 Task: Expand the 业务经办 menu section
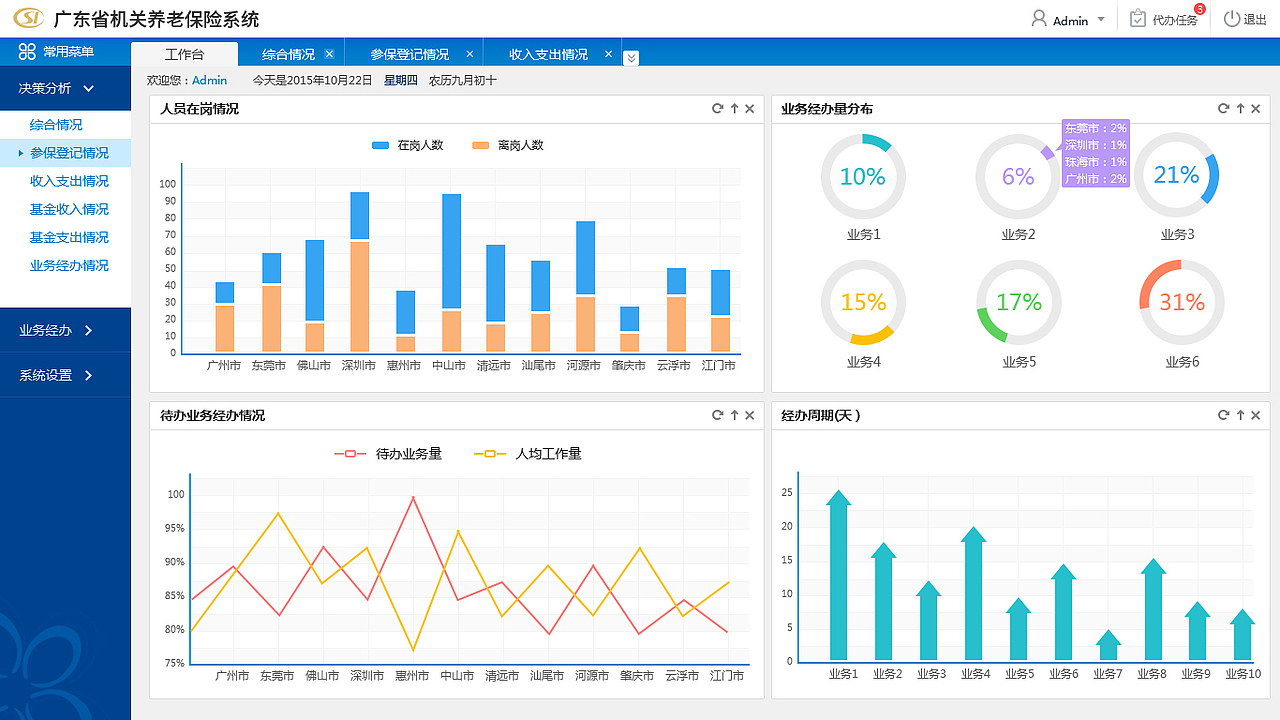click(89, 330)
